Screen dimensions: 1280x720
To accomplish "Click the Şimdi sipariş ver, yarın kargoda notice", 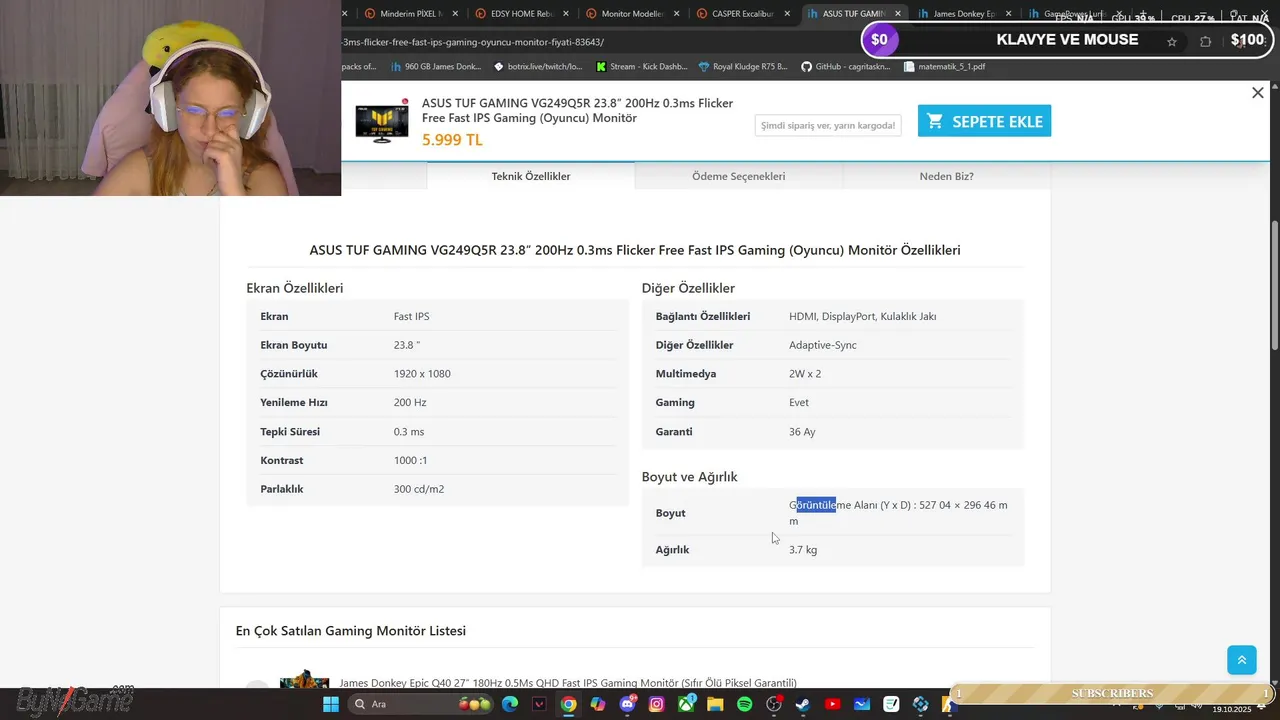I will 828,125.
